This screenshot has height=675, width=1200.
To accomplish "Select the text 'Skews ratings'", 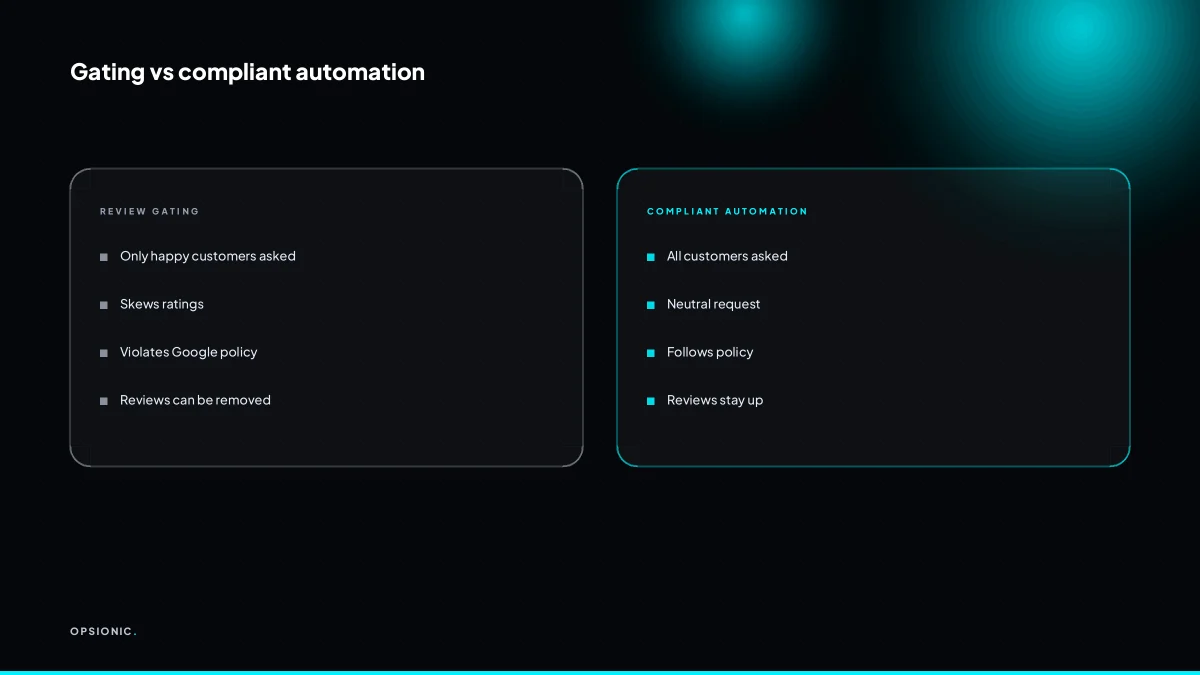I will click(162, 304).
